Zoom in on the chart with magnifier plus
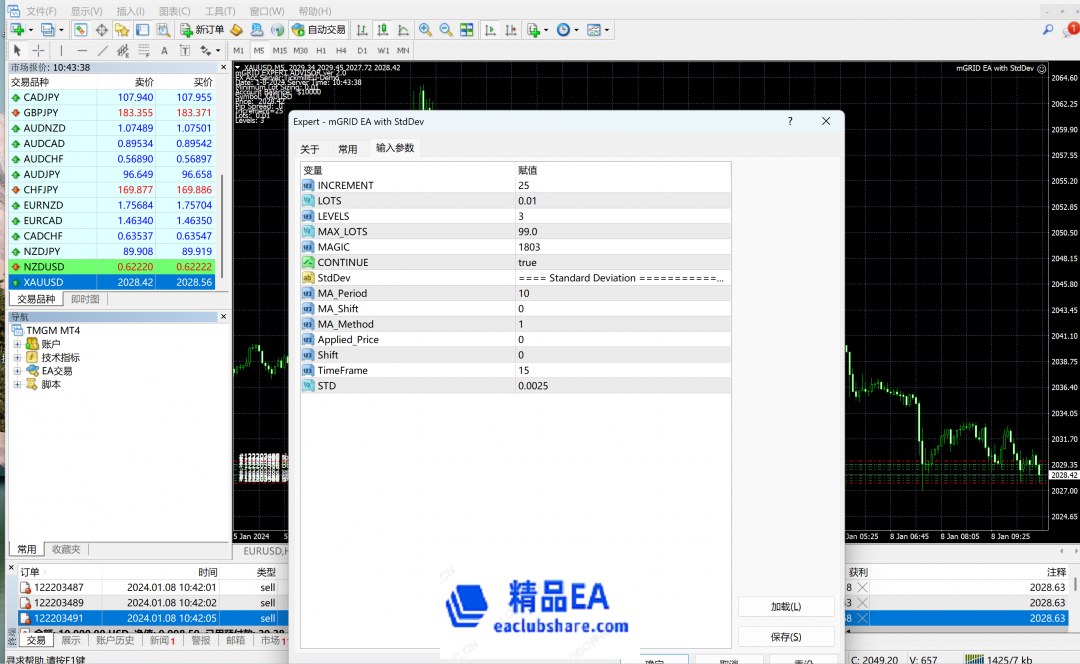The image size is (1080, 664). (425, 30)
